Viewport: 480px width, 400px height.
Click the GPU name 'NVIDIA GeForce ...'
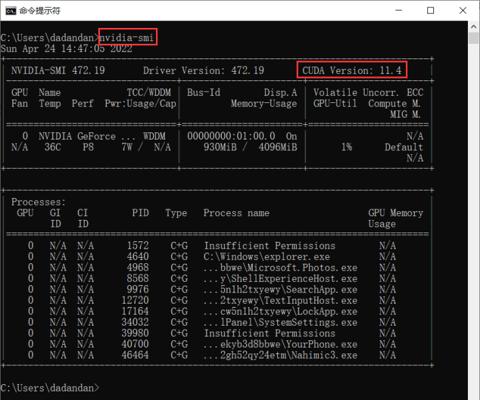pos(87,136)
